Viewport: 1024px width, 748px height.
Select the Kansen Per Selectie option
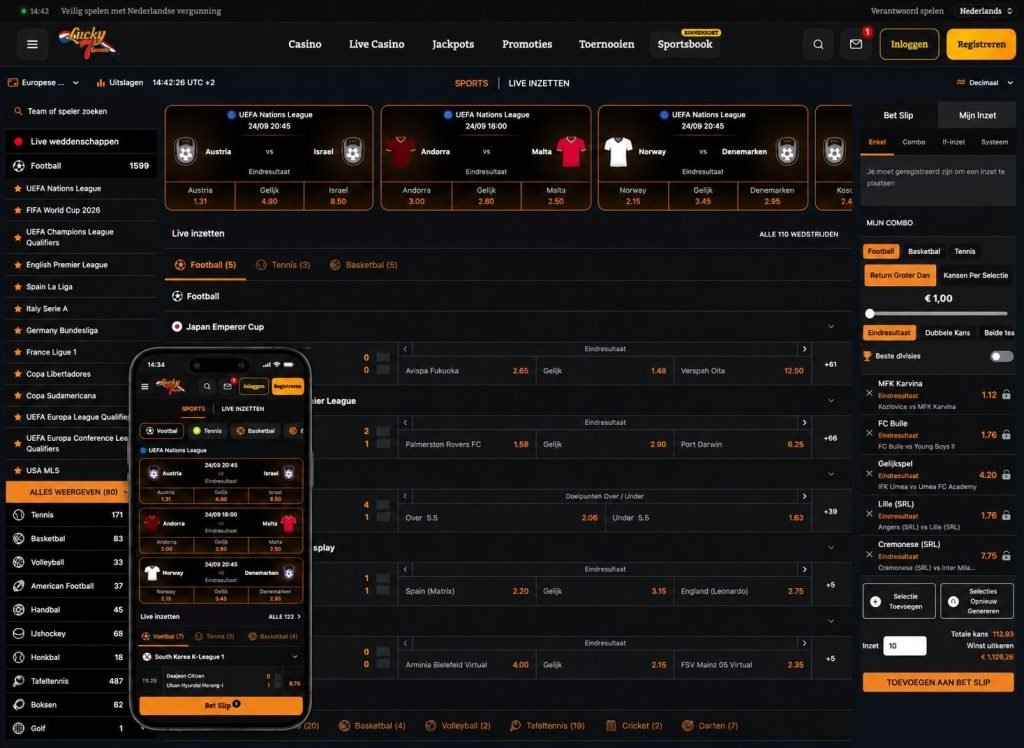click(x=975, y=276)
